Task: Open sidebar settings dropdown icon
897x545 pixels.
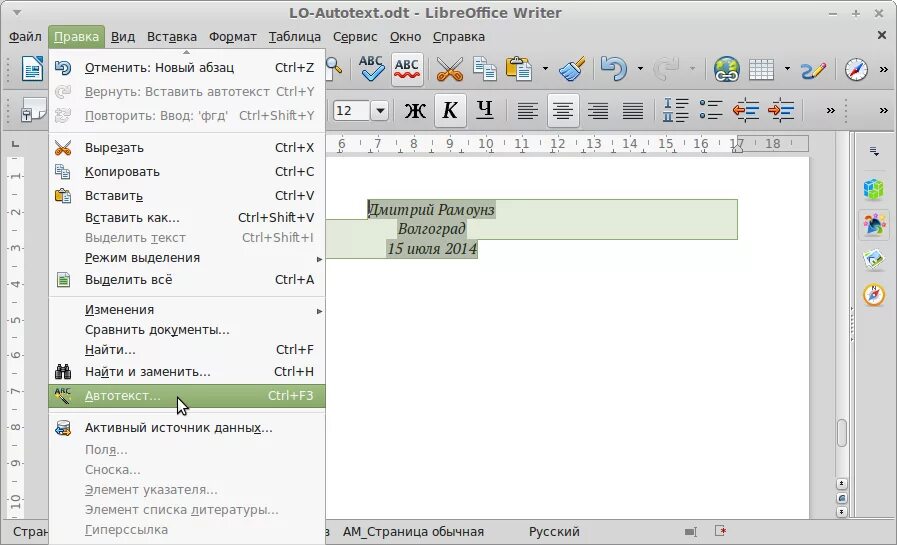Action: point(874,152)
